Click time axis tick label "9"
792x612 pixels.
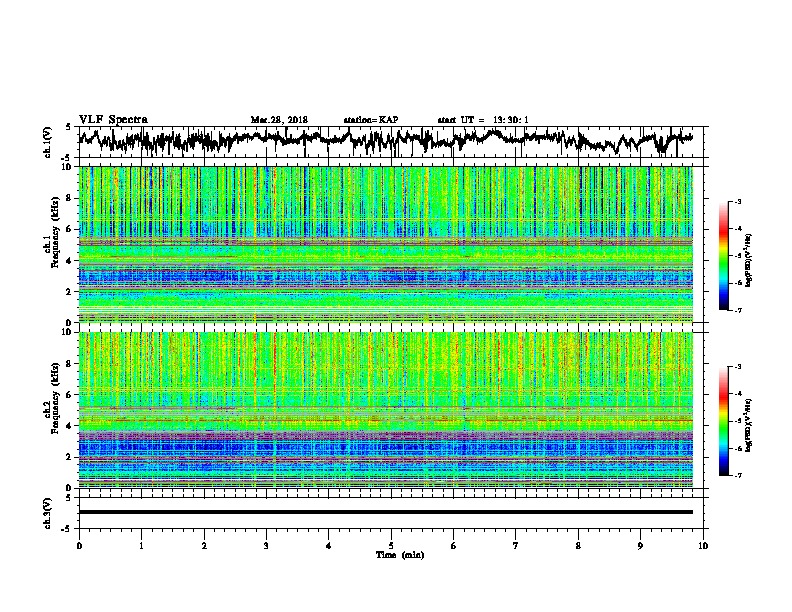640,545
